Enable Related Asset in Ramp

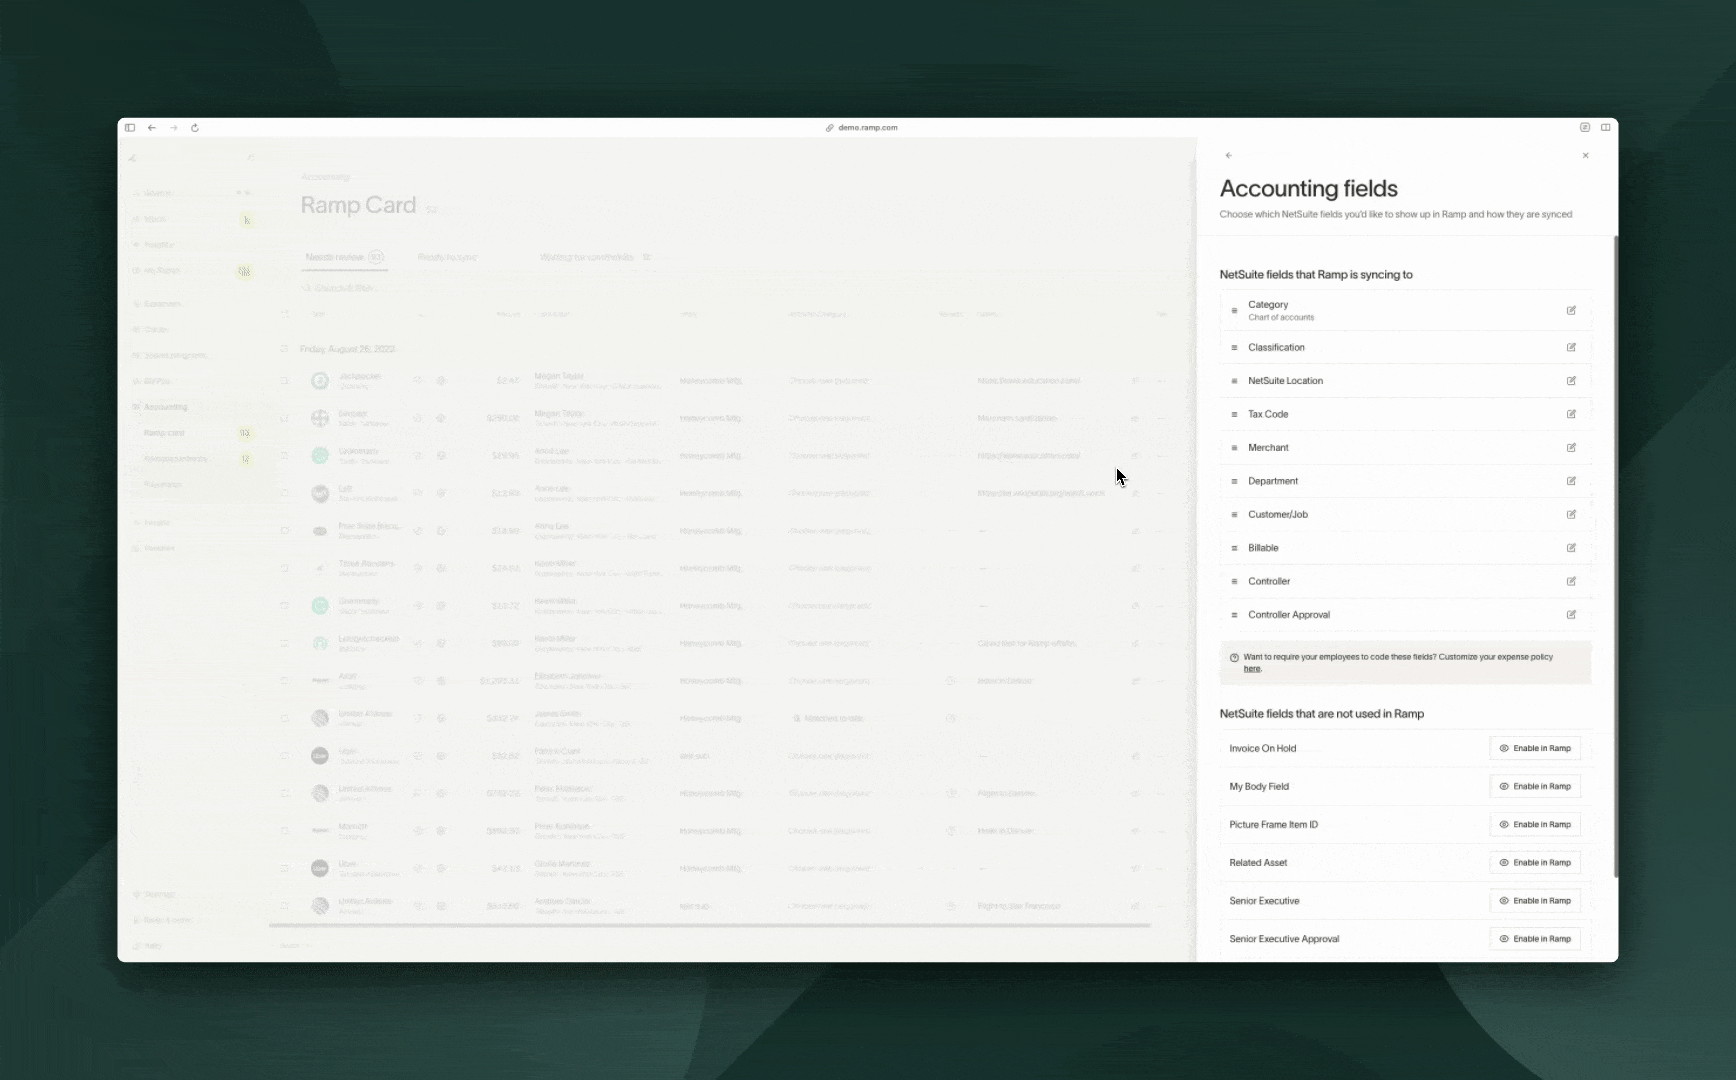click(x=1535, y=862)
